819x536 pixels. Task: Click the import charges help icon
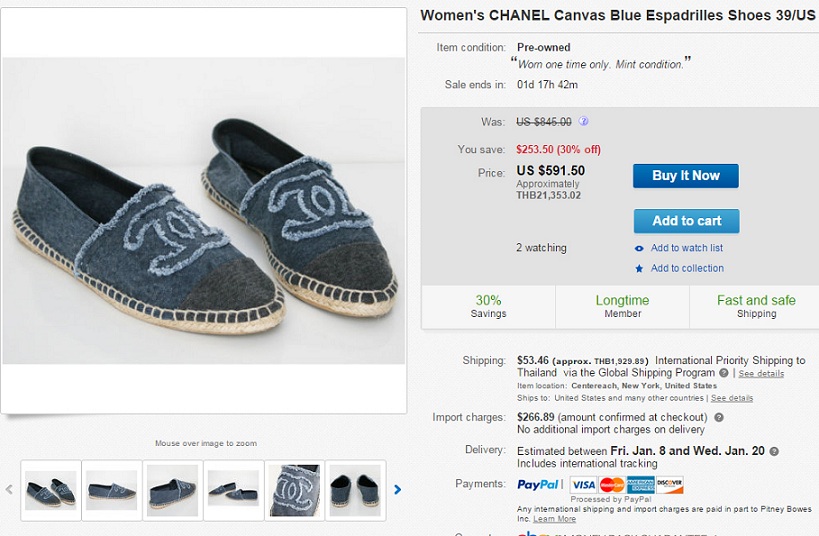pos(719,417)
